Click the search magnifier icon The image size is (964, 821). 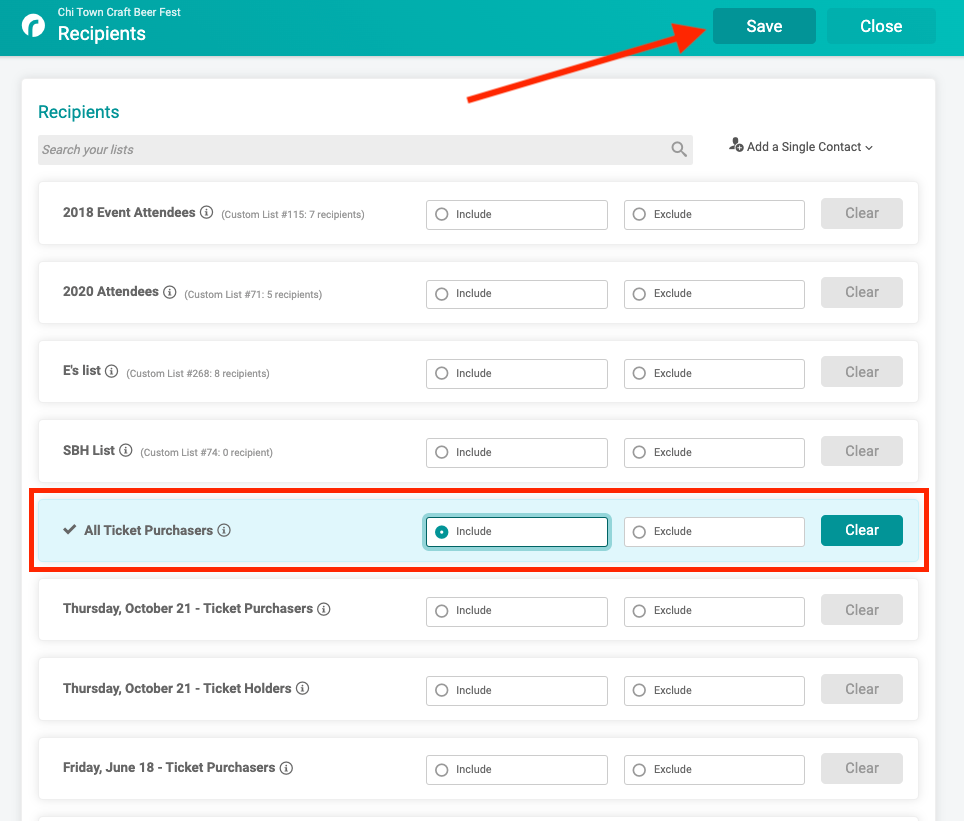tap(679, 149)
